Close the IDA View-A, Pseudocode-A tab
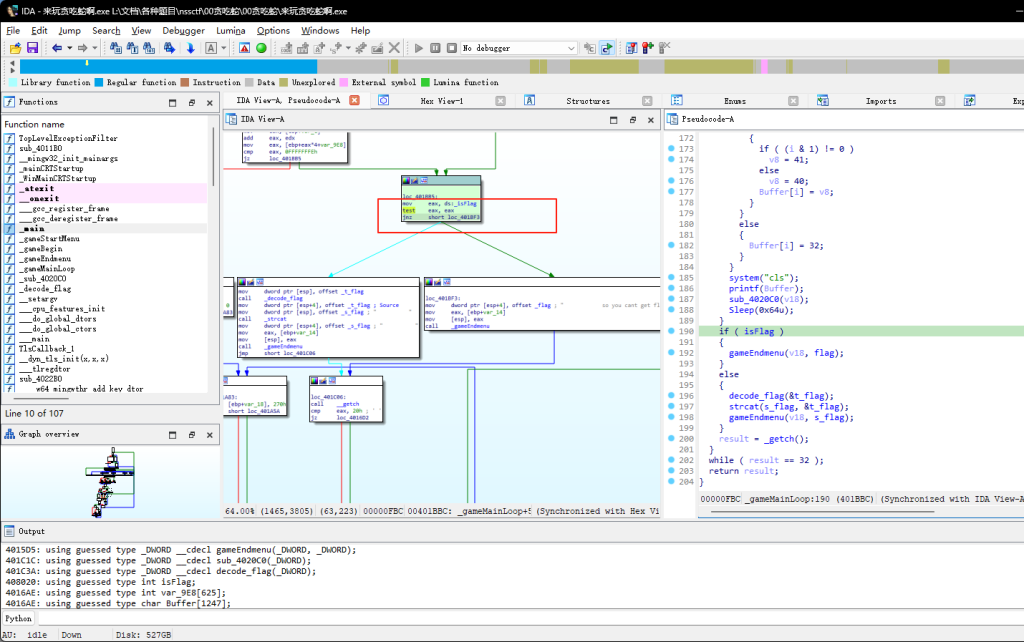 coord(354,101)
